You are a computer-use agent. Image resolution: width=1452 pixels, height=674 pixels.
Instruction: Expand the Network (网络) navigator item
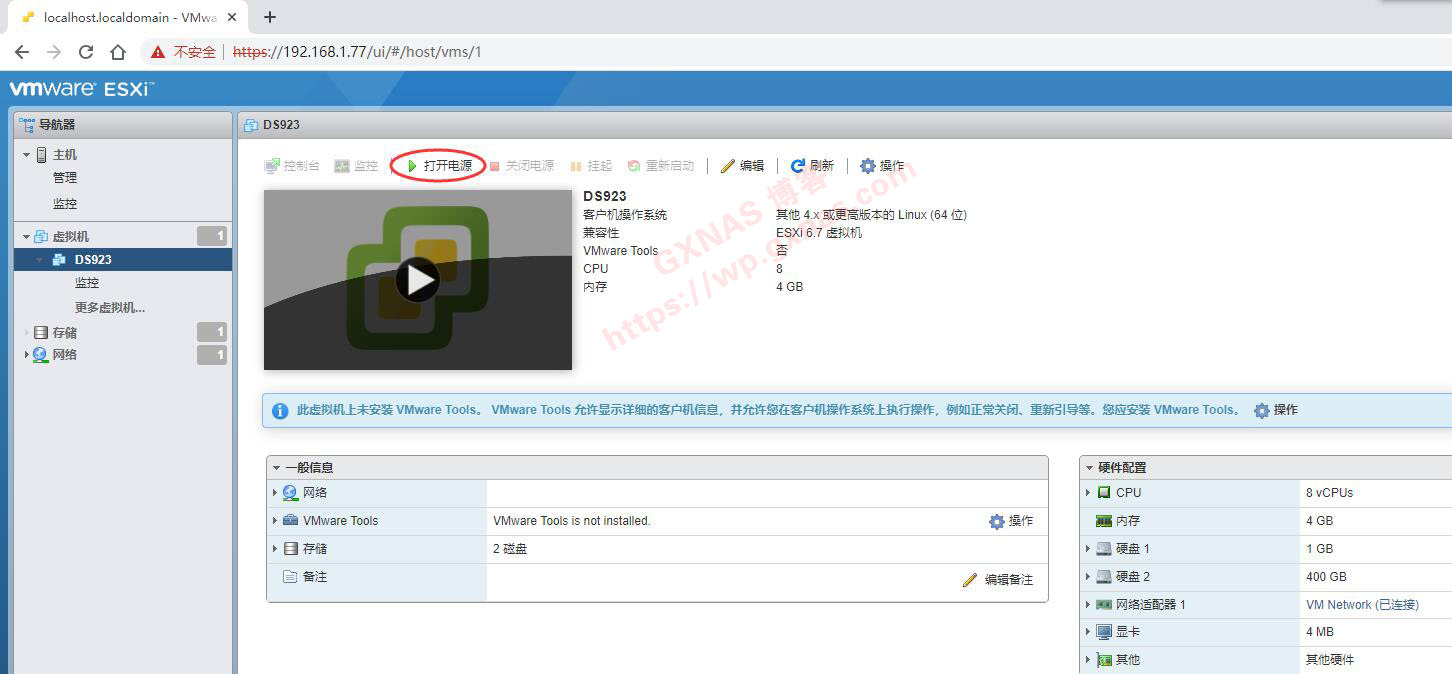[x=27, y=355]
